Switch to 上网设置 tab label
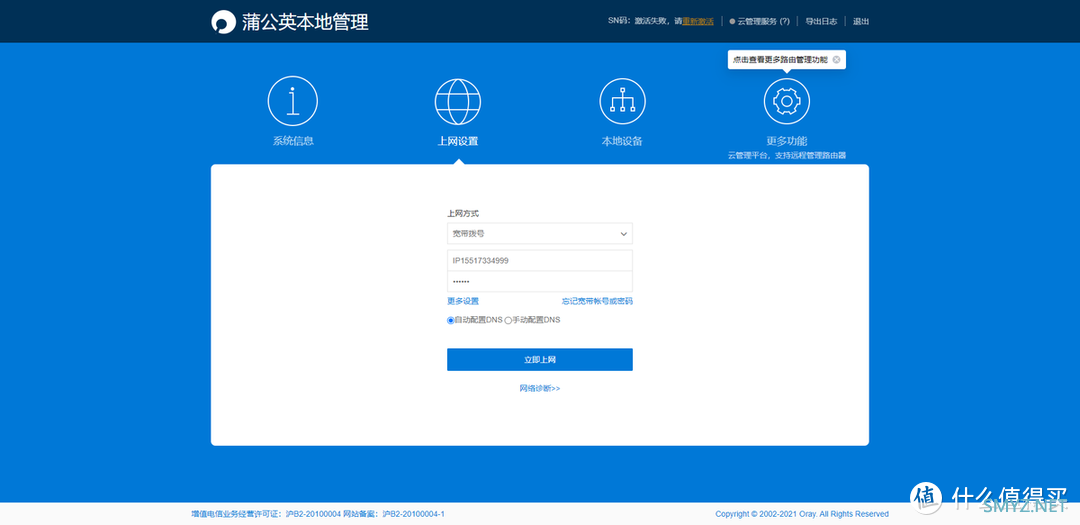The width and height of the screenshot is (1080, 525). pos(458,141)
